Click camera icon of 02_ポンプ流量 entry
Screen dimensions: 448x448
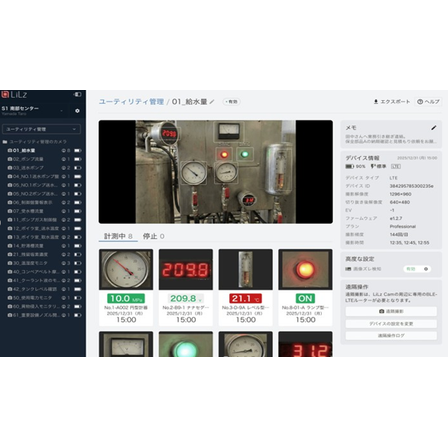pyautogui.click(x=10, y=159)
